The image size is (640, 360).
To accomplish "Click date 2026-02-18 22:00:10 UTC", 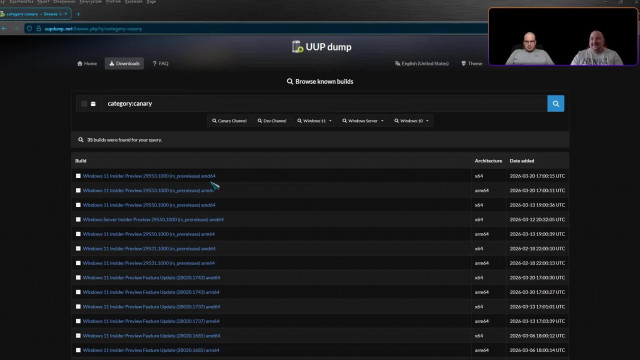I will (x=537, y=249).
